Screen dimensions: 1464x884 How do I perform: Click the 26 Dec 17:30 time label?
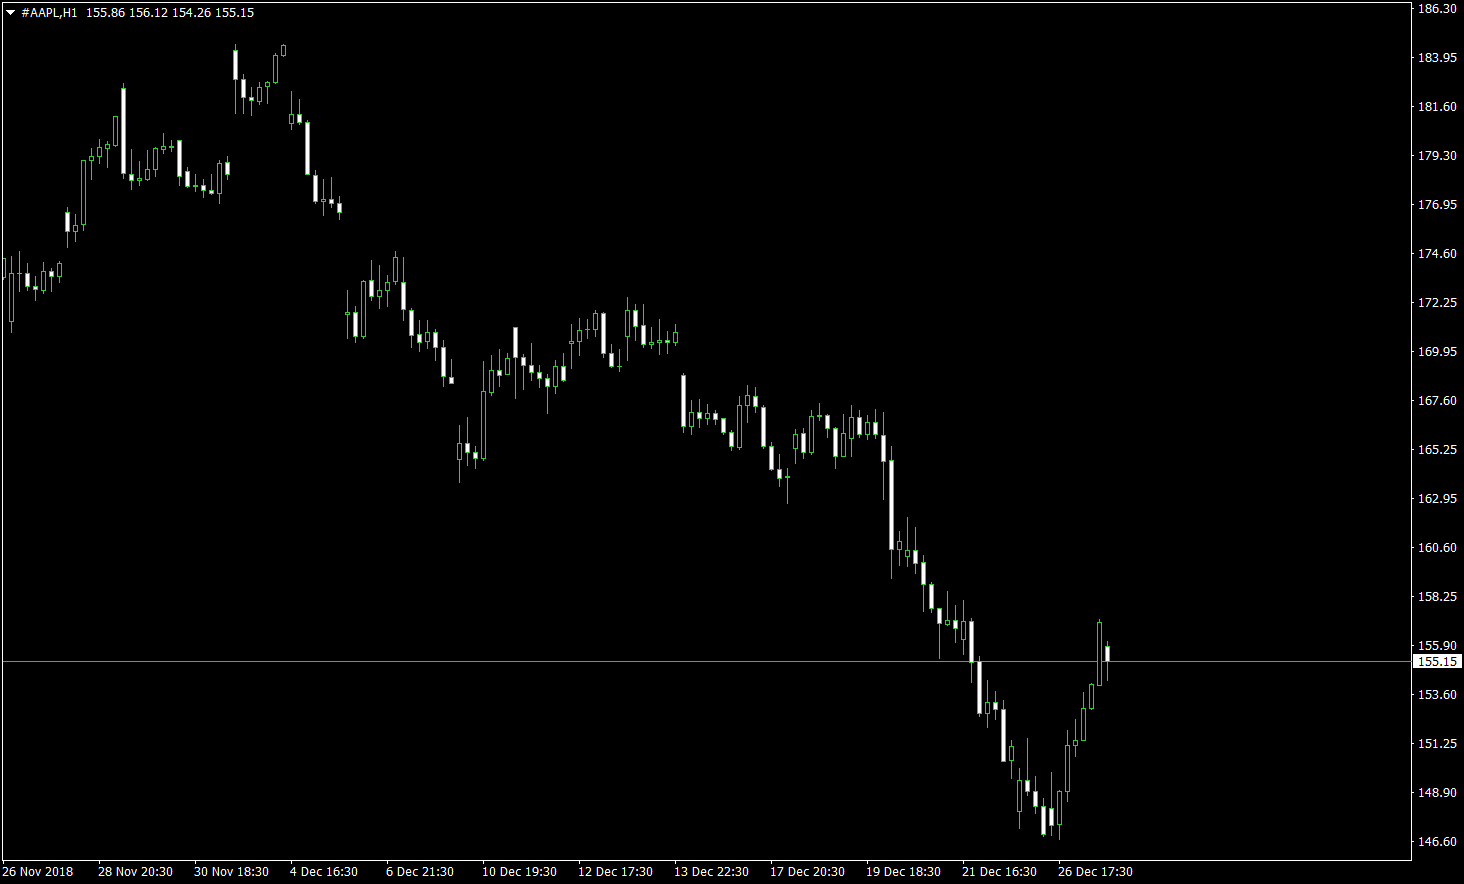coord(1095,872)
